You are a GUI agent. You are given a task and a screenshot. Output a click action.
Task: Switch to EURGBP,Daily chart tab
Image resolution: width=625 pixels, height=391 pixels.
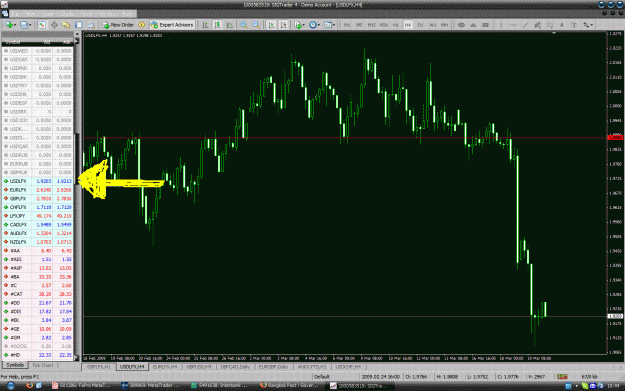pyautogui.click(x=273, y=366)
